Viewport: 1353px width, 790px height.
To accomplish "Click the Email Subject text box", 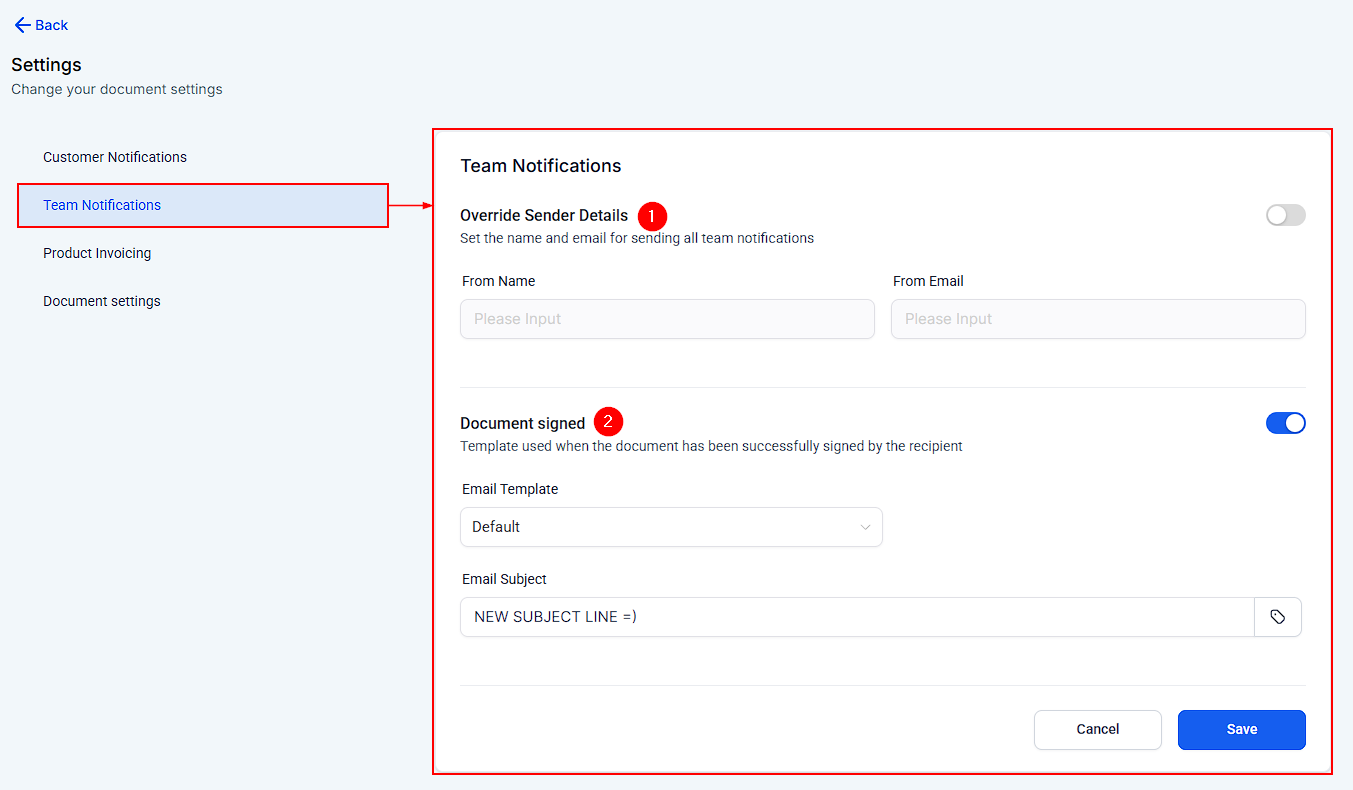I will pyautogui.click(x=856, y=617).
